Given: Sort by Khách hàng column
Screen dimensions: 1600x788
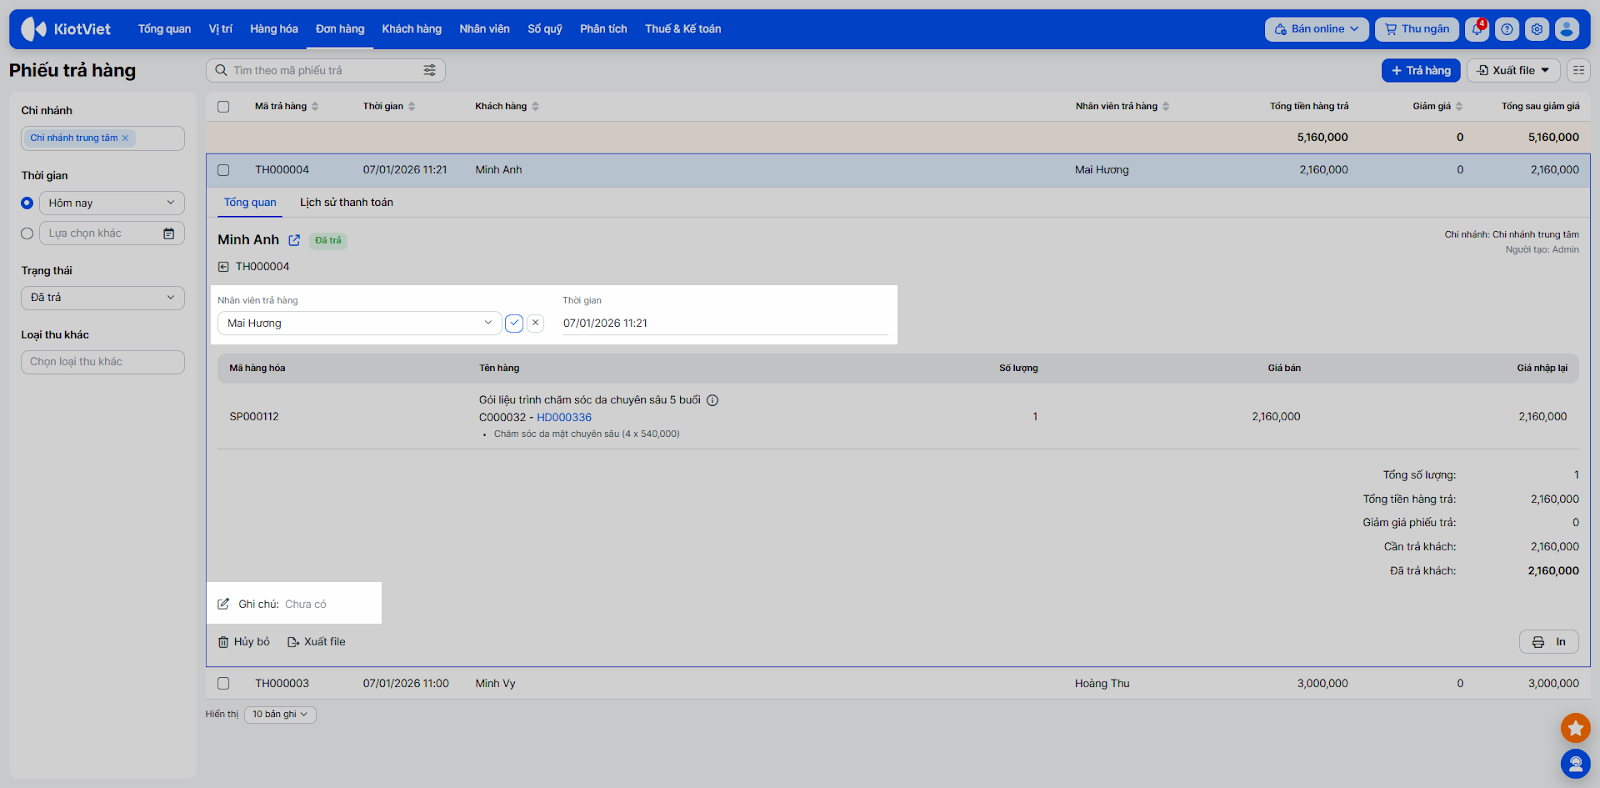Looking at the screenshot, I should (x=507, y=106).
